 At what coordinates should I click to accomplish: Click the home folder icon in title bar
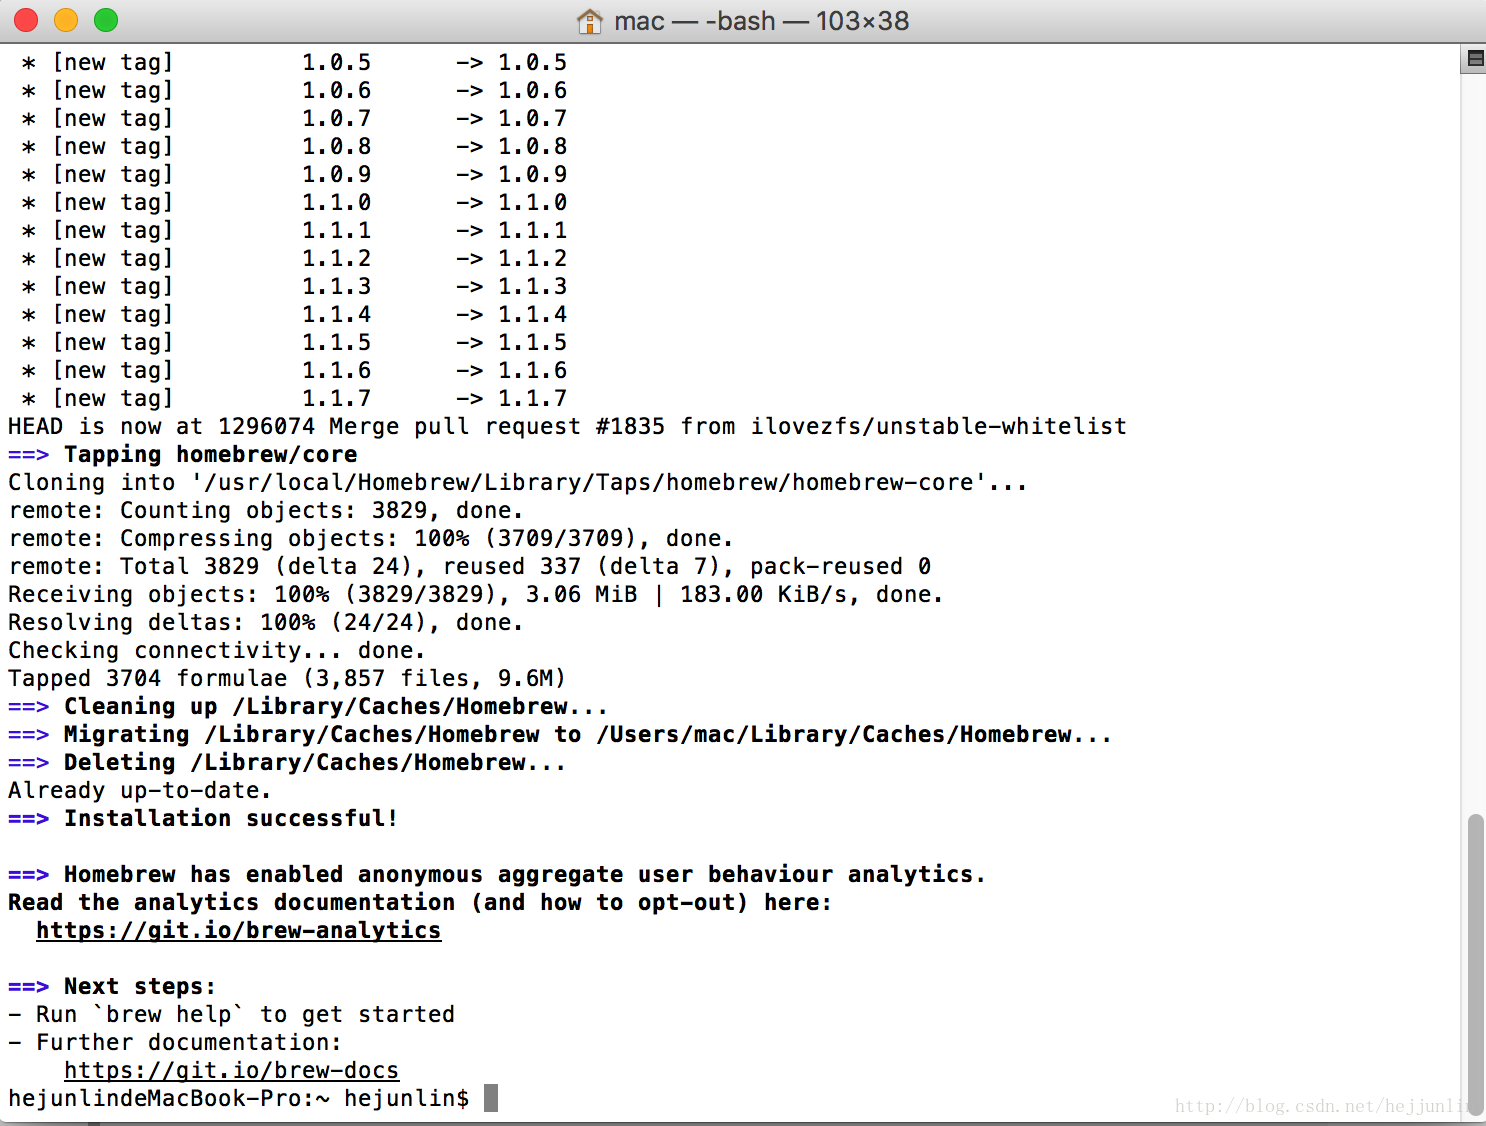(x=590, y=21)
